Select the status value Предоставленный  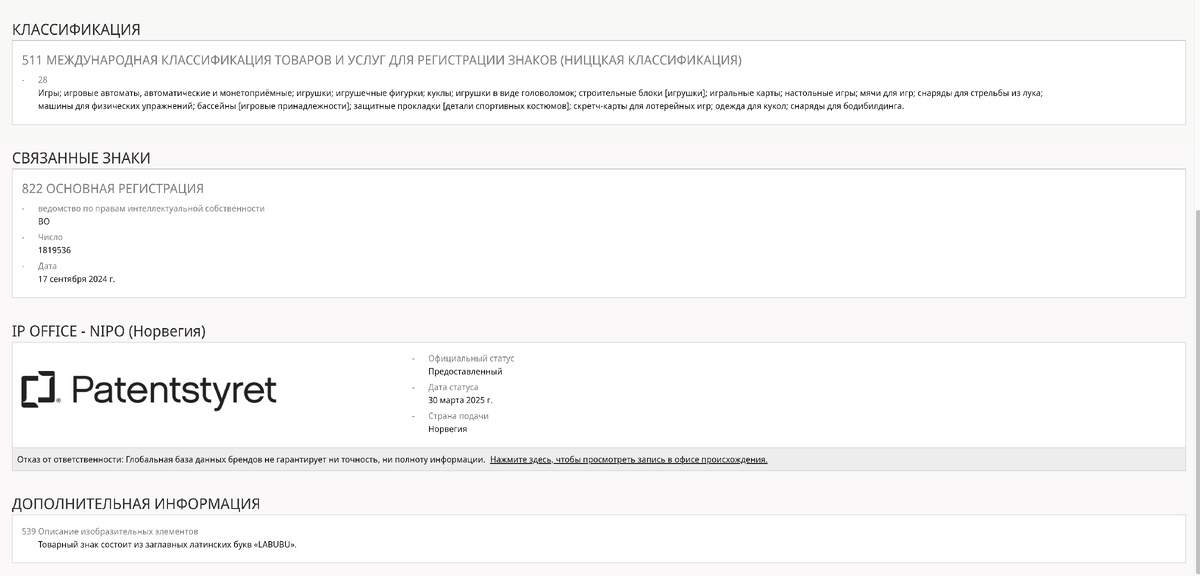click(x=465, y=371)
